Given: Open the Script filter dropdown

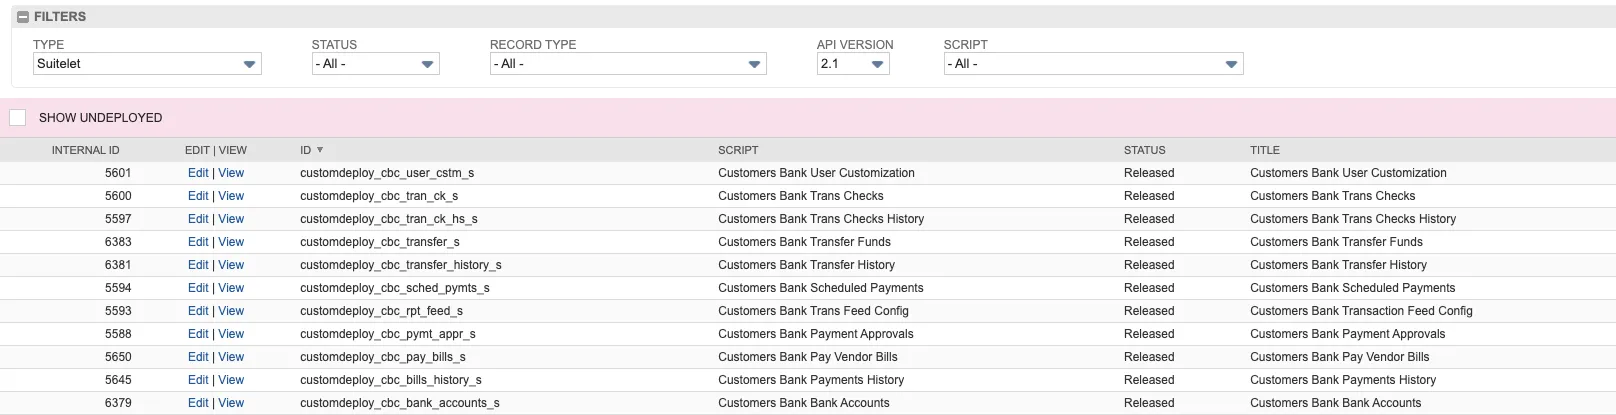Looking at the screenshot, I should pos(1093,64).
